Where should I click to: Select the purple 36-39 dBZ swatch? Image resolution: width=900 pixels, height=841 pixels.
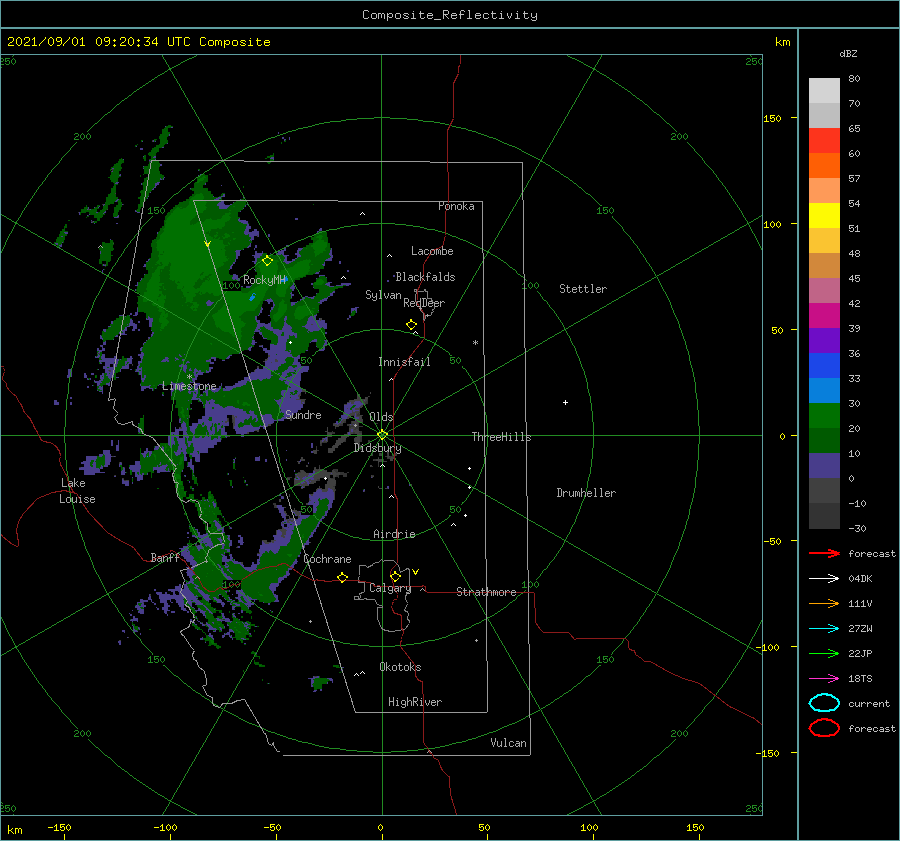tap(824, 340)
